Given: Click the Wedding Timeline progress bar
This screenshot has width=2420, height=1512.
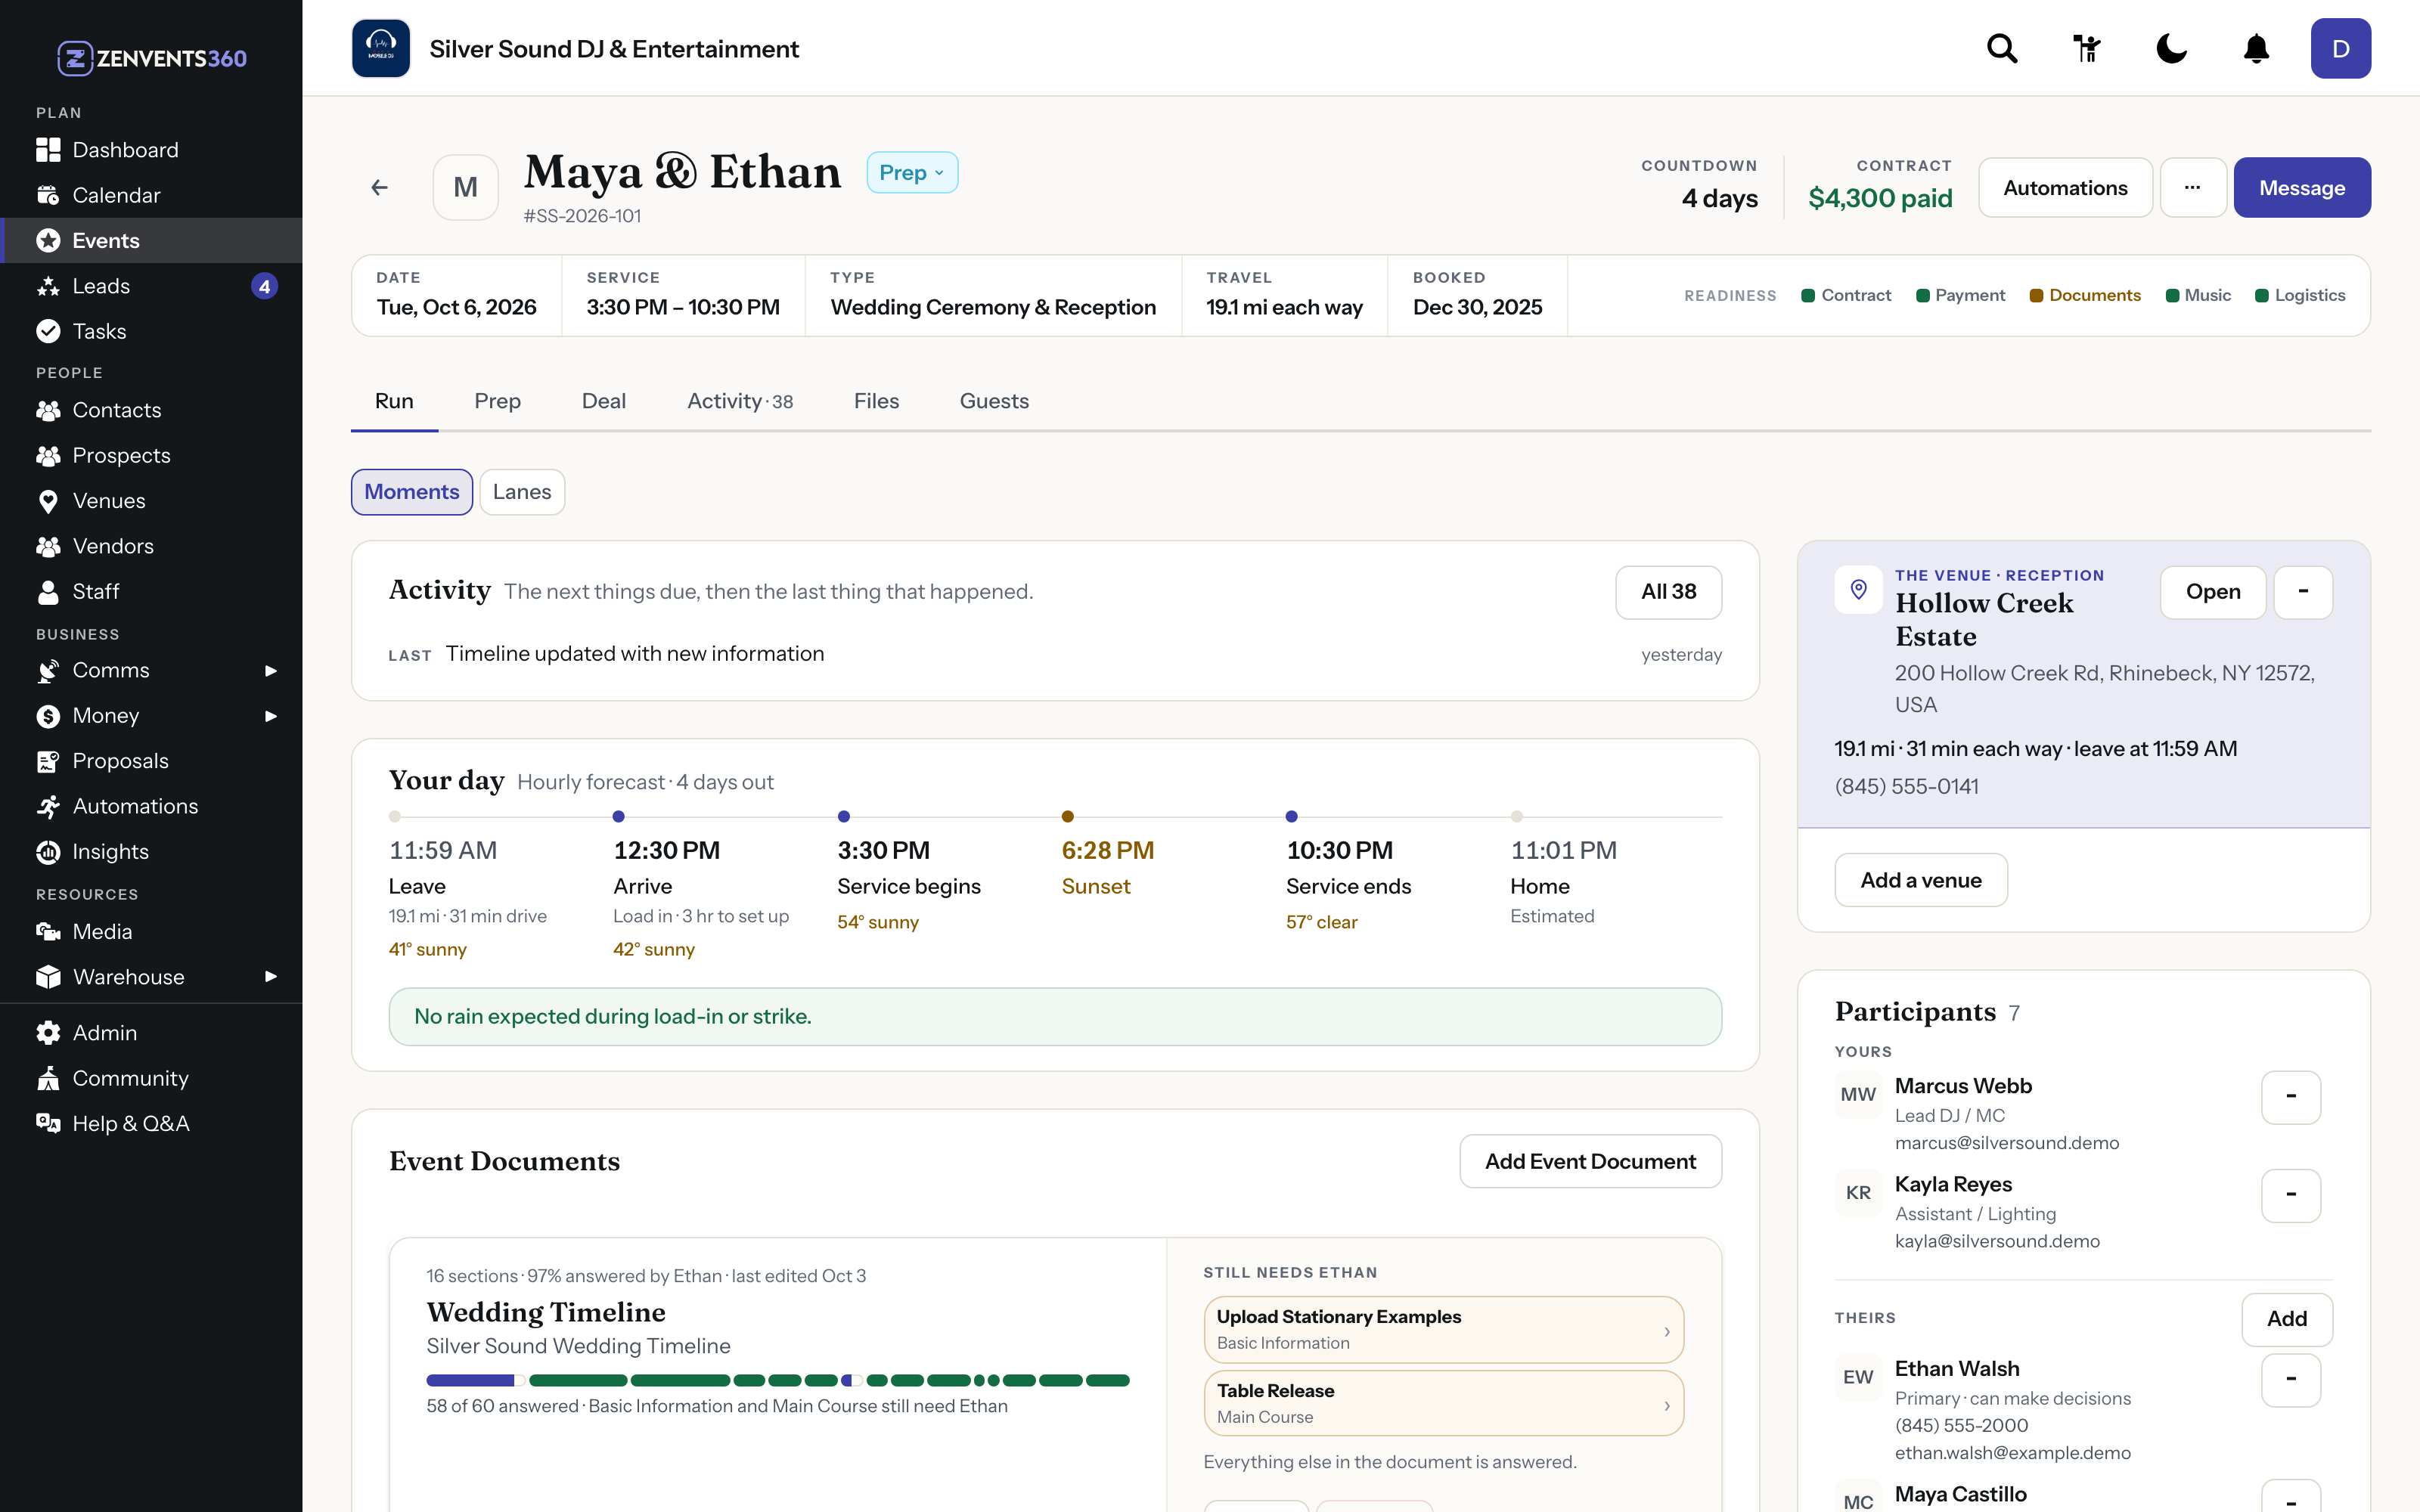Looking at the screenshot, I should click(778, 1380).
